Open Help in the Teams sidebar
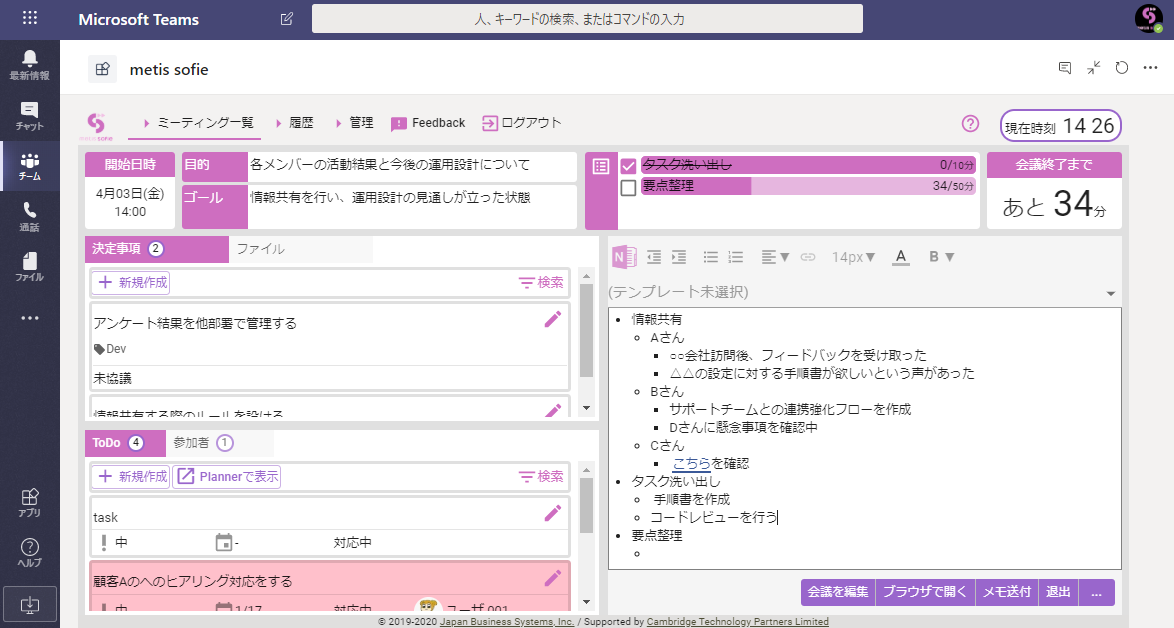 click(30, 552)
